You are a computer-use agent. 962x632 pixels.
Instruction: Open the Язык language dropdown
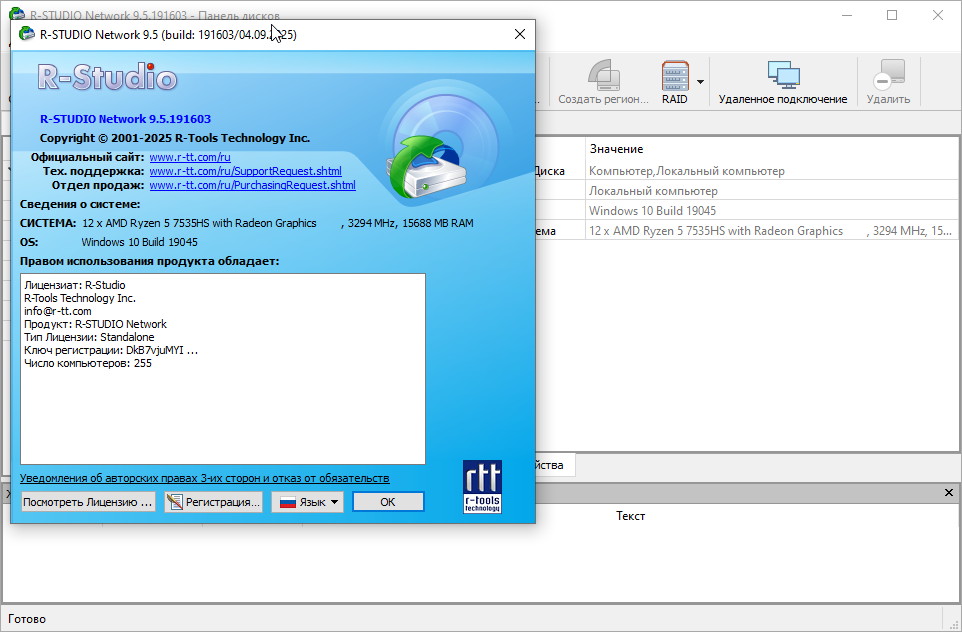click(x=307, y=502)
